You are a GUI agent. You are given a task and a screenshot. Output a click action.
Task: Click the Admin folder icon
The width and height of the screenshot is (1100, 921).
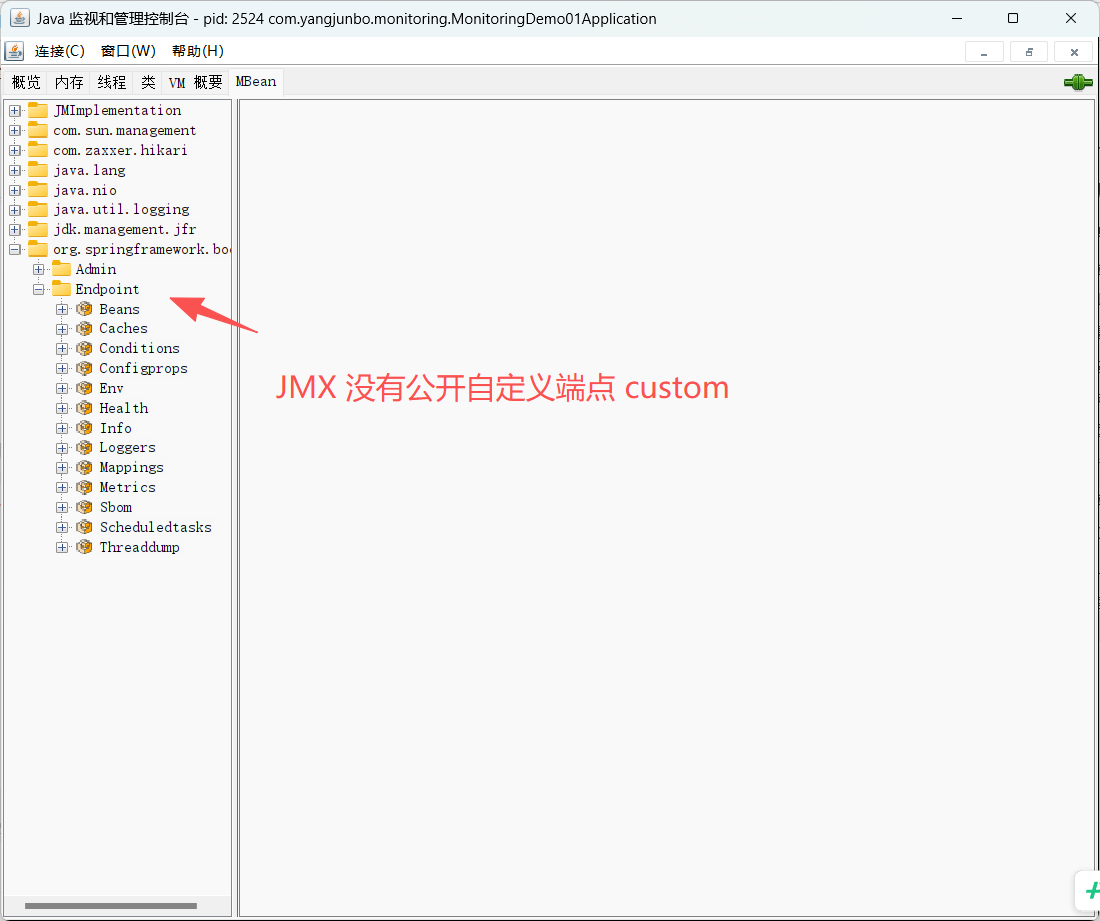[x=62, y=269]
